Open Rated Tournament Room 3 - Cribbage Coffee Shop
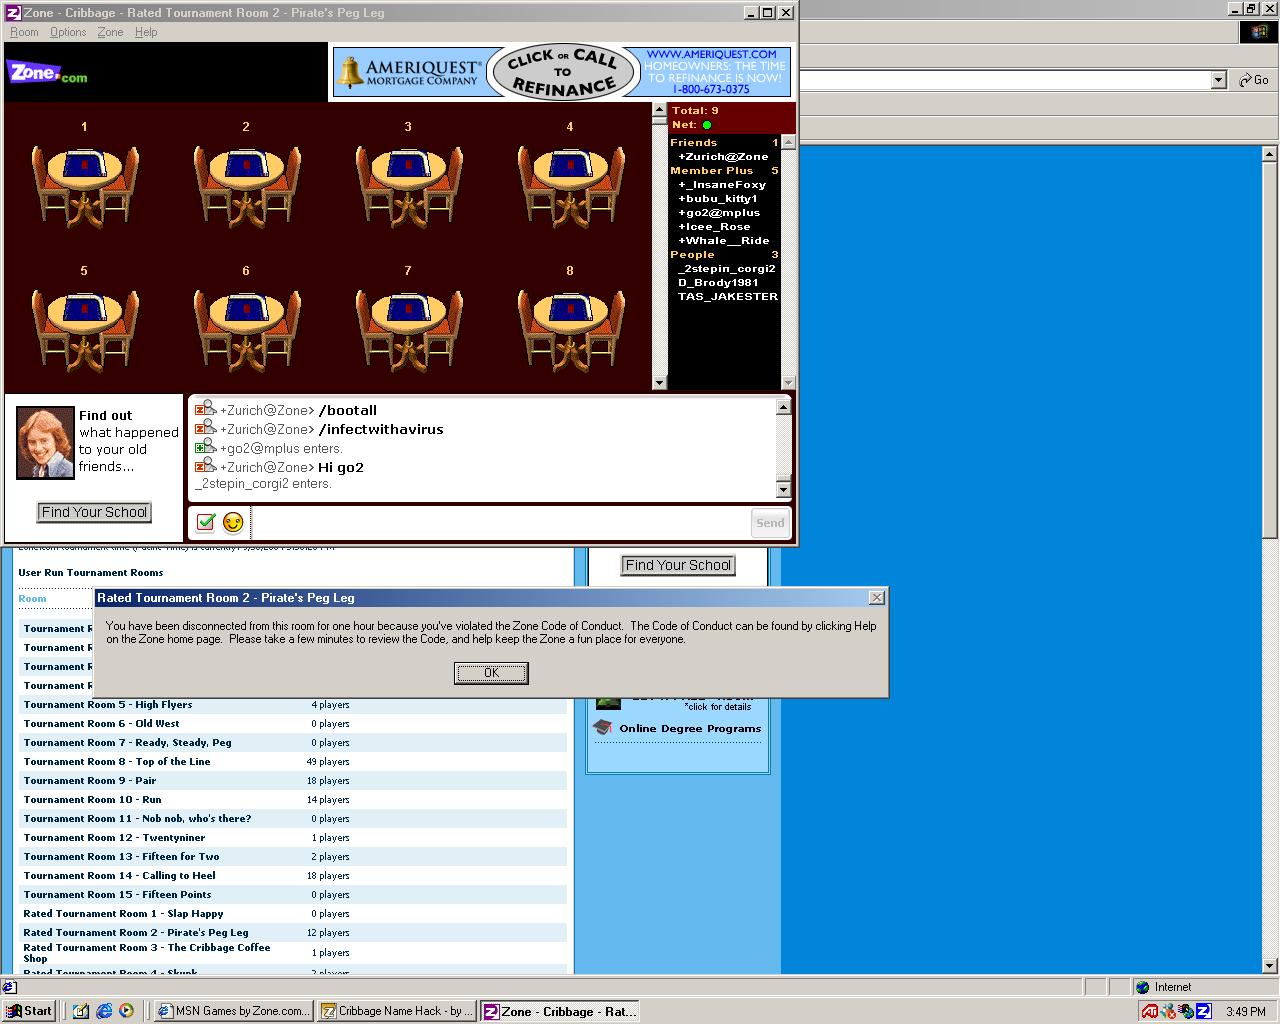This screenshot has height=1024, width=1280. point(147,953)
